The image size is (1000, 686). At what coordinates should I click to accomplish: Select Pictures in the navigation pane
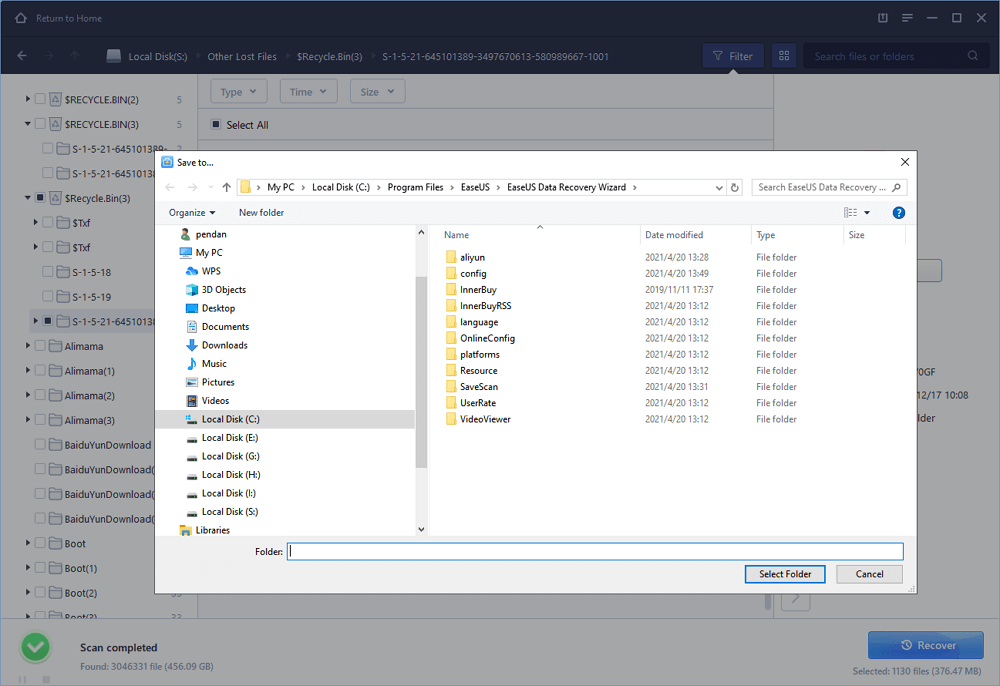(217, 382)
